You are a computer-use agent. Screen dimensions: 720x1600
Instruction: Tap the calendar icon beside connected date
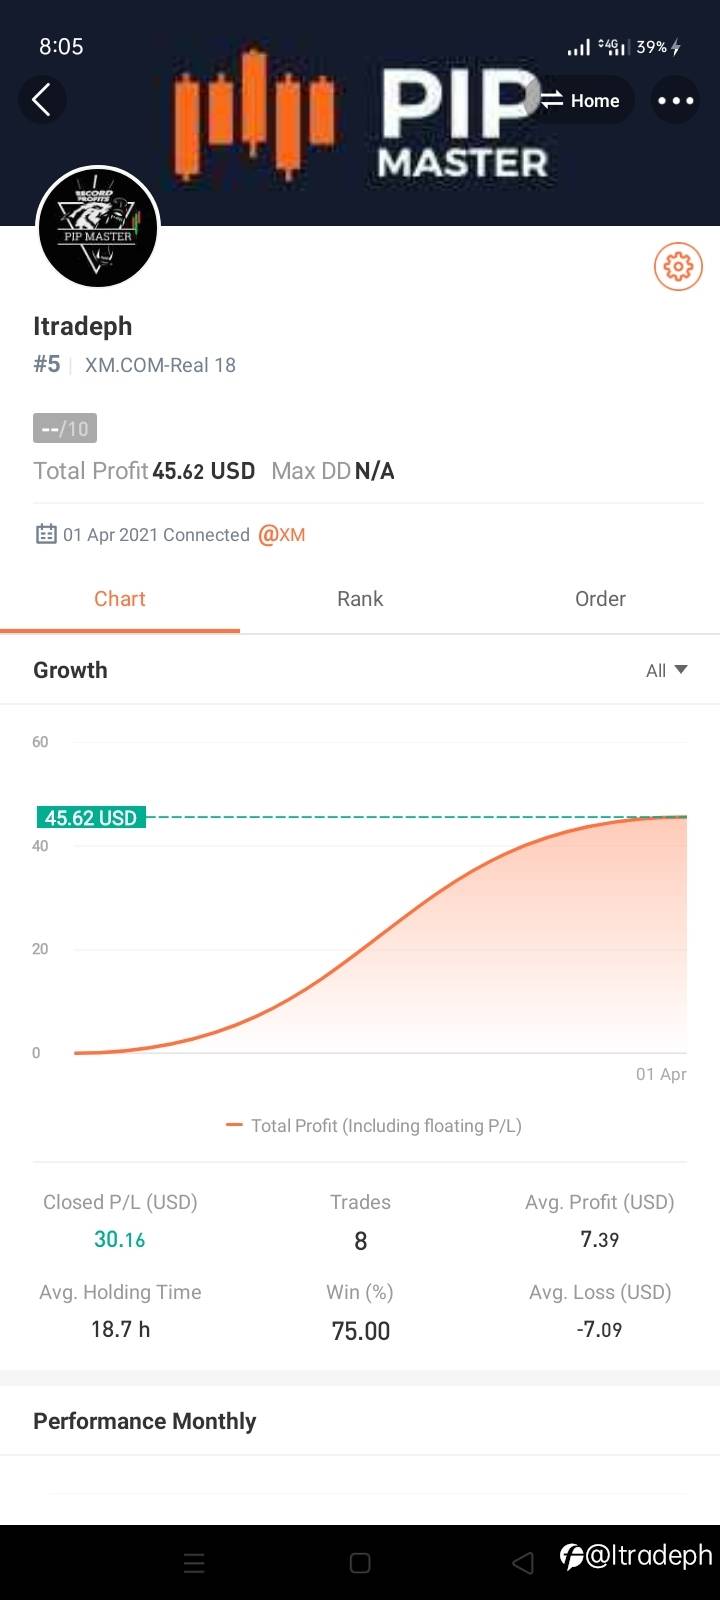[46, 534]
